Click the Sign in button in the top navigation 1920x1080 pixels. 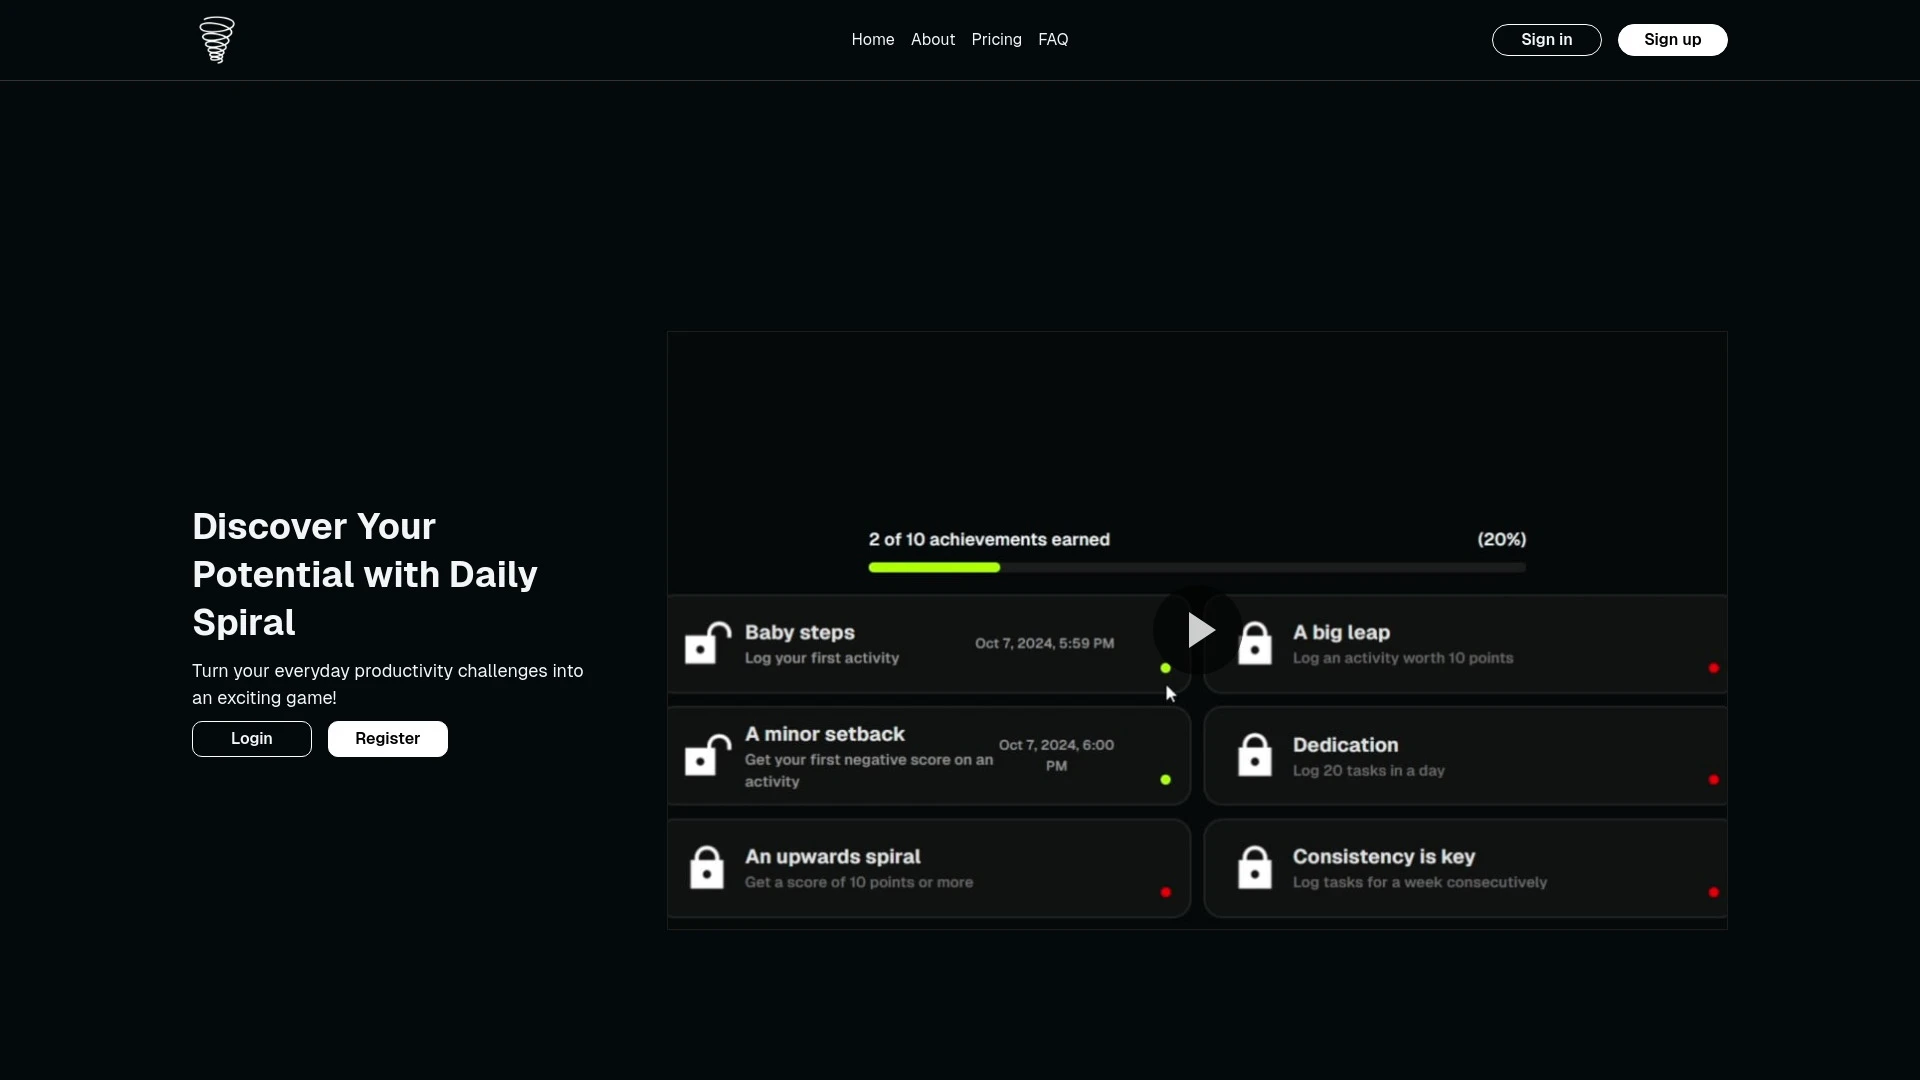(1545, 40)
